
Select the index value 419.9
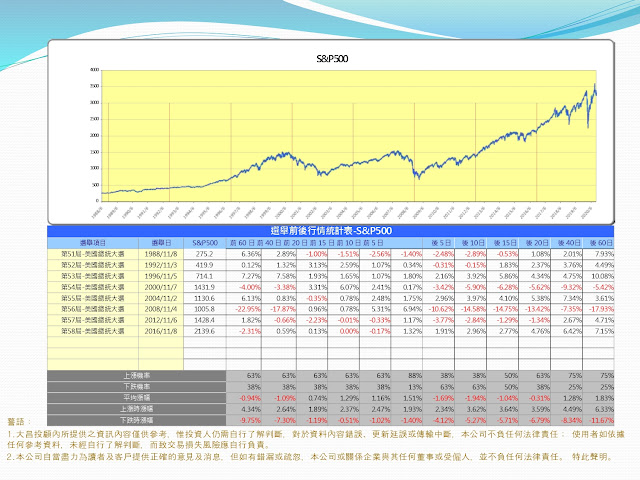coord(204,265)
